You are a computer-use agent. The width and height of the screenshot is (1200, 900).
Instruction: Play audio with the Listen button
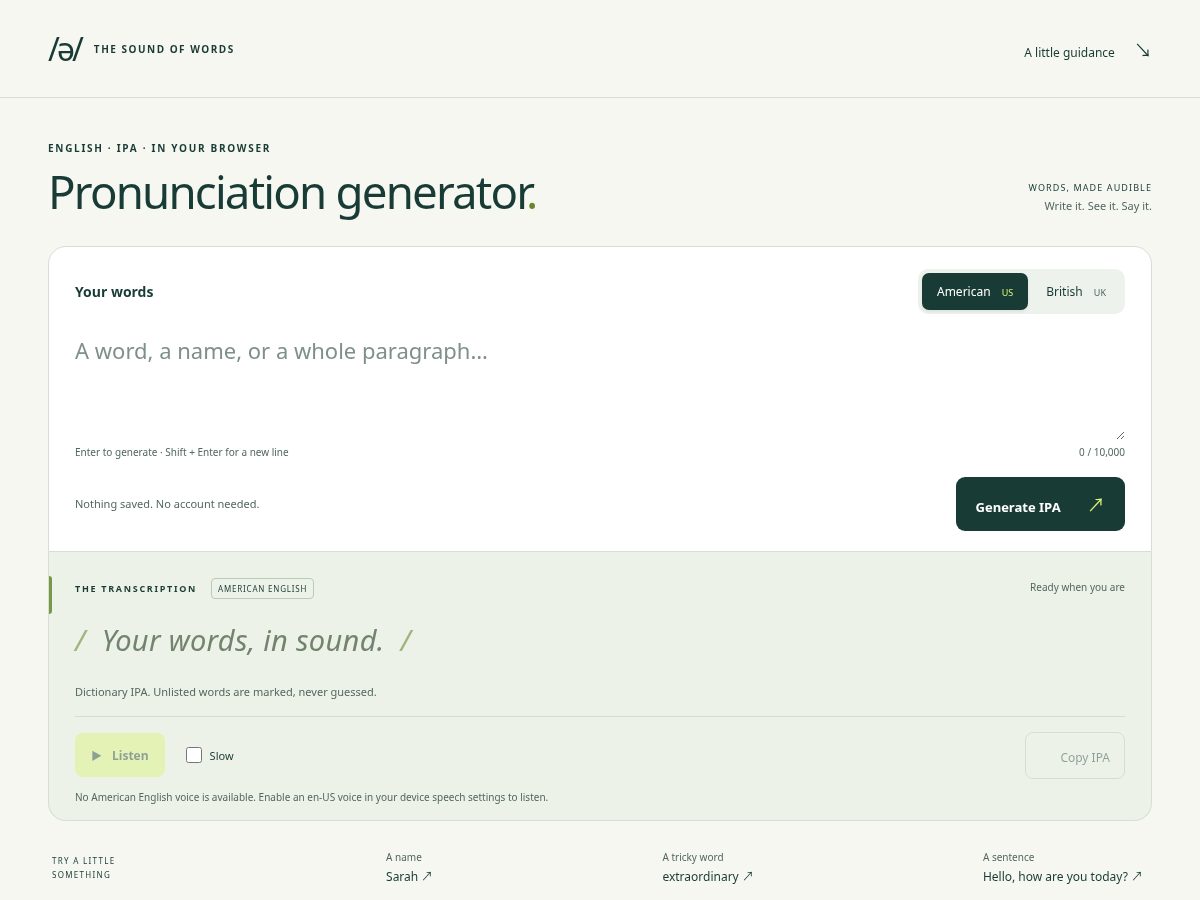click(x=120, y=755)
